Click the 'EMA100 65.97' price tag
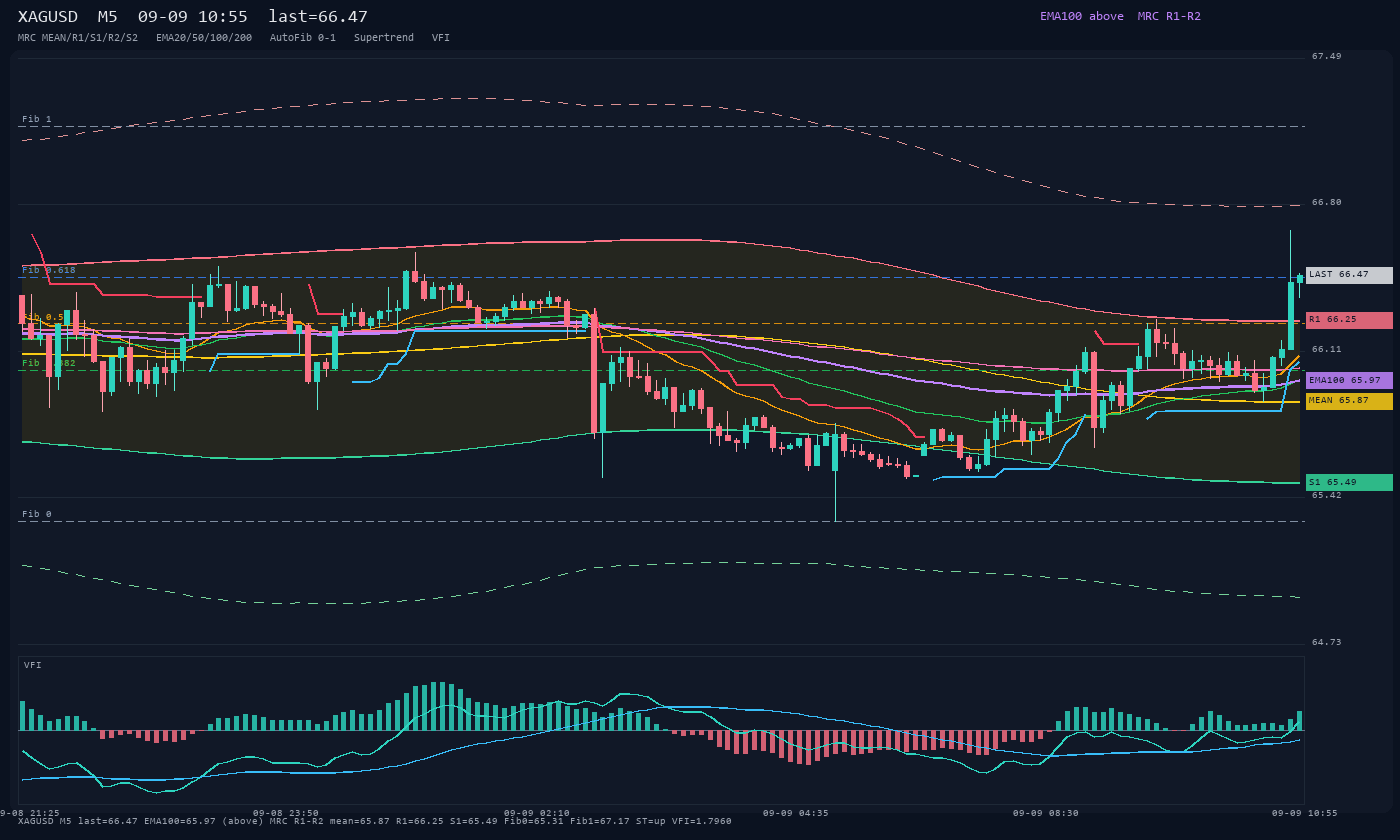The width and height of the screenshot is (1400, 840). [1349, 381]
